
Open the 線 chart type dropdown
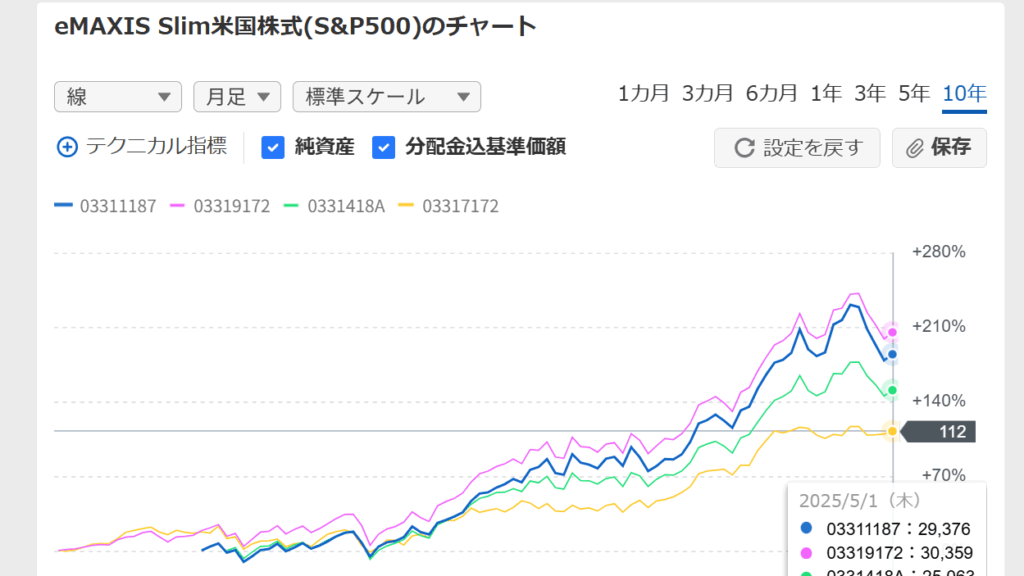[118, 97]
